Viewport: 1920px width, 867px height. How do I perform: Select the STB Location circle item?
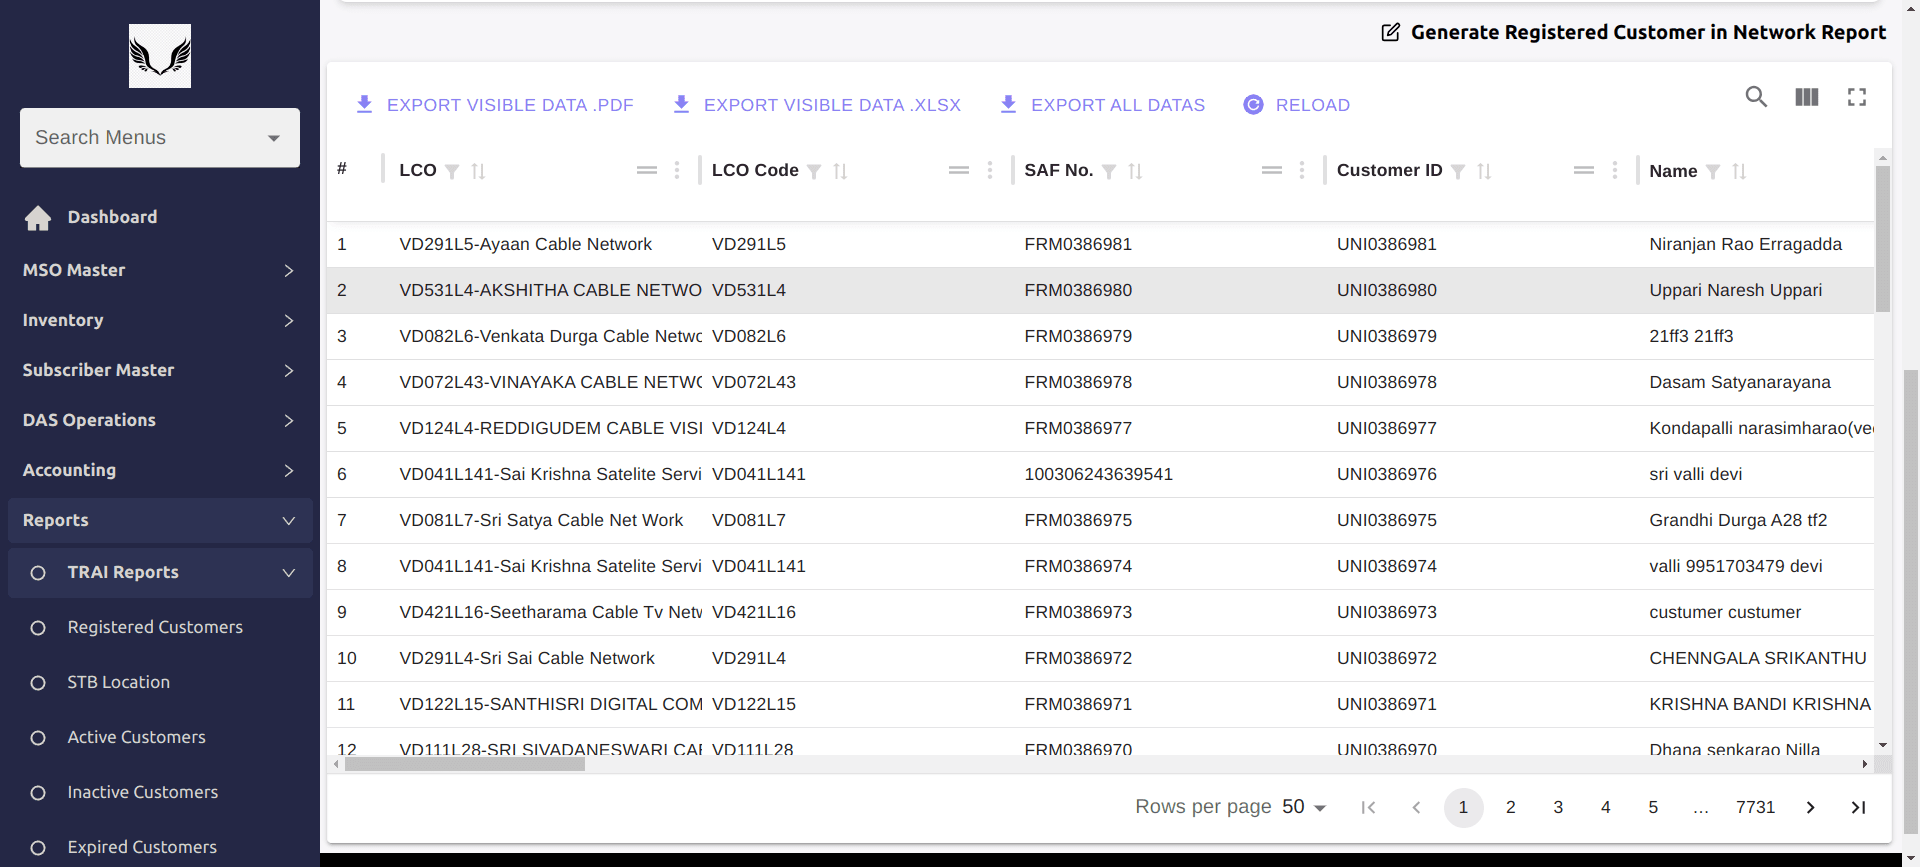(x=38, y=683)
